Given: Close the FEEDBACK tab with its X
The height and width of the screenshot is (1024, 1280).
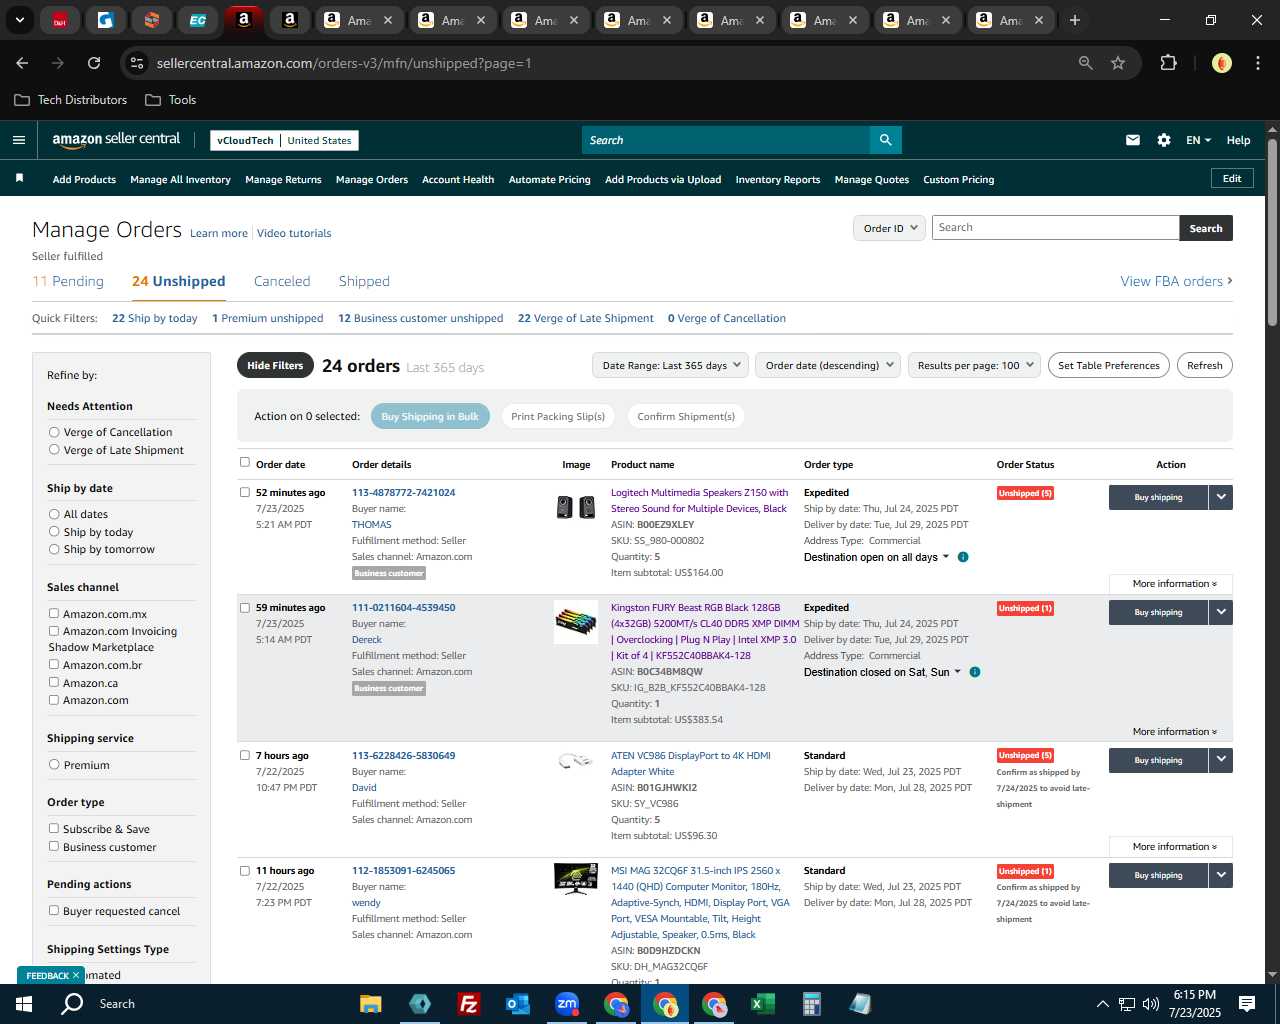Looking at the screenshot, I should pos(76,975).
